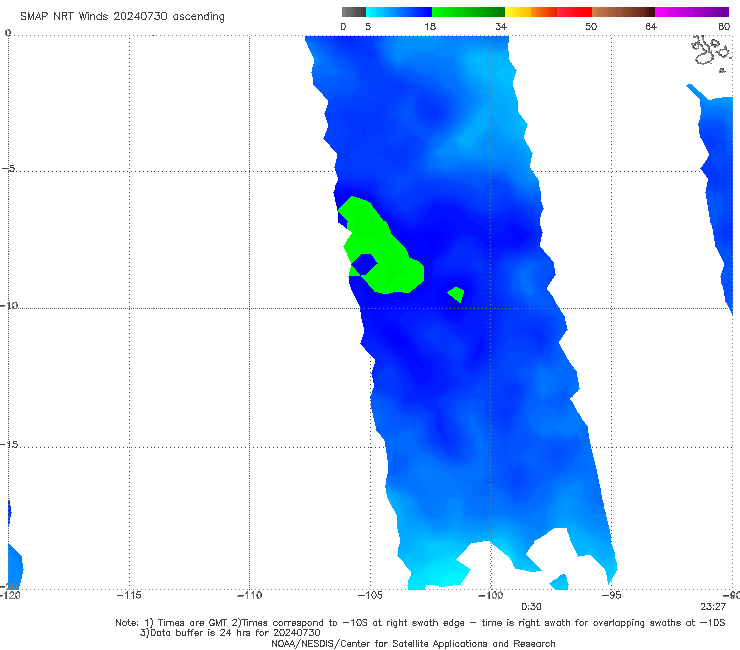The height and width of the screenshot is (650, 740).
Task: Click the green segment of the wind color bar
Action: tap(468, 12)
